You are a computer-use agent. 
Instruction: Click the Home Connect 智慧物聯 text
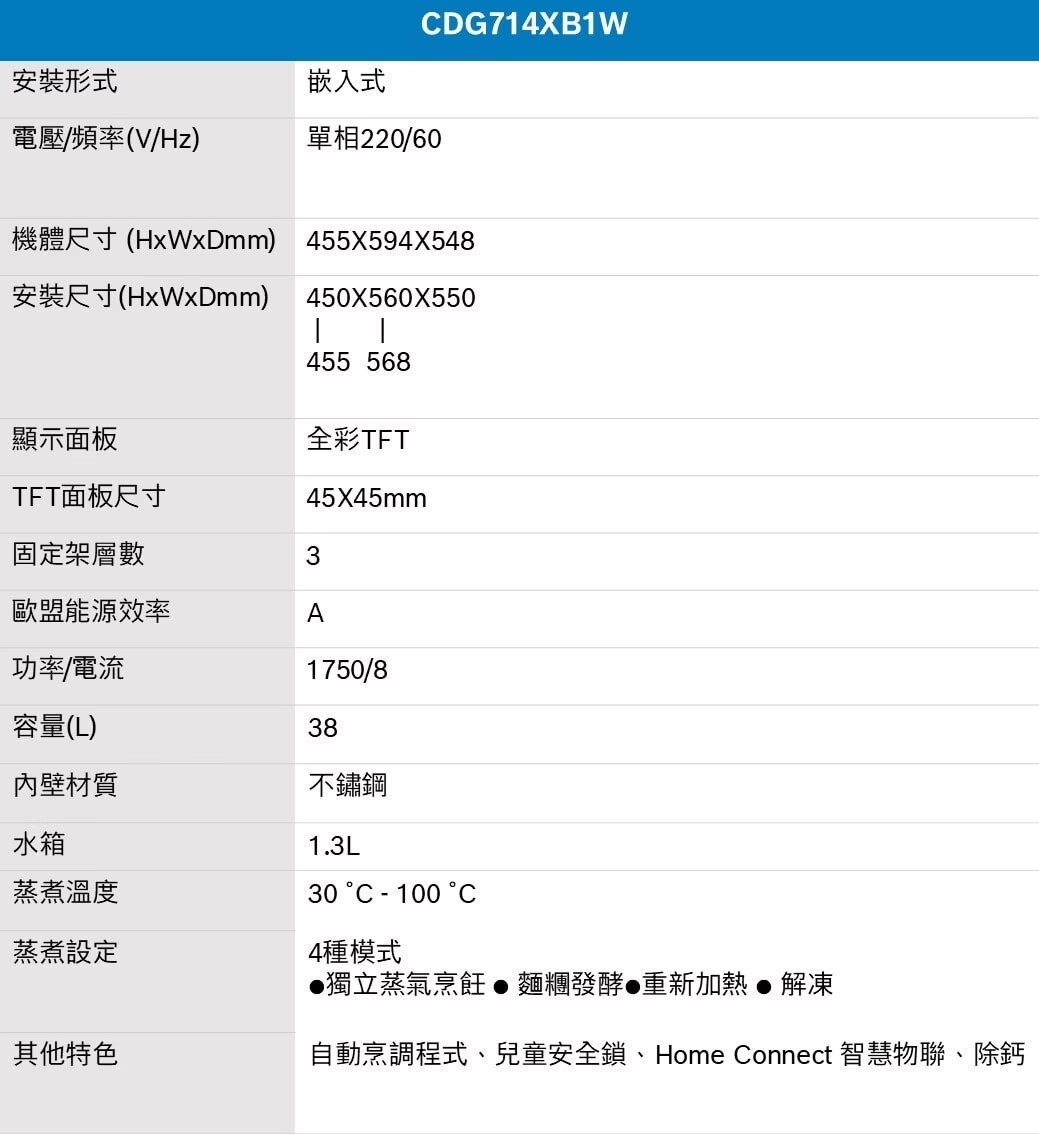tap(800, 1054)
